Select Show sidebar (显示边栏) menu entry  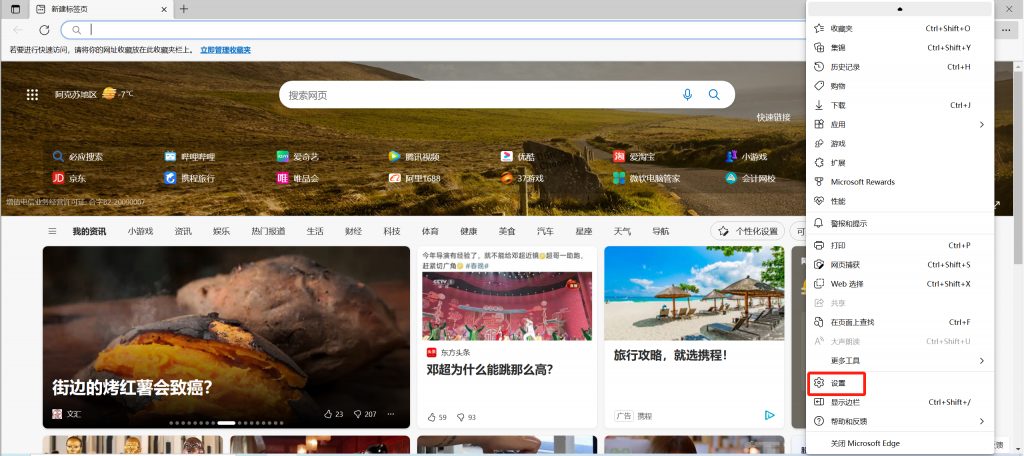pos(900,402)
